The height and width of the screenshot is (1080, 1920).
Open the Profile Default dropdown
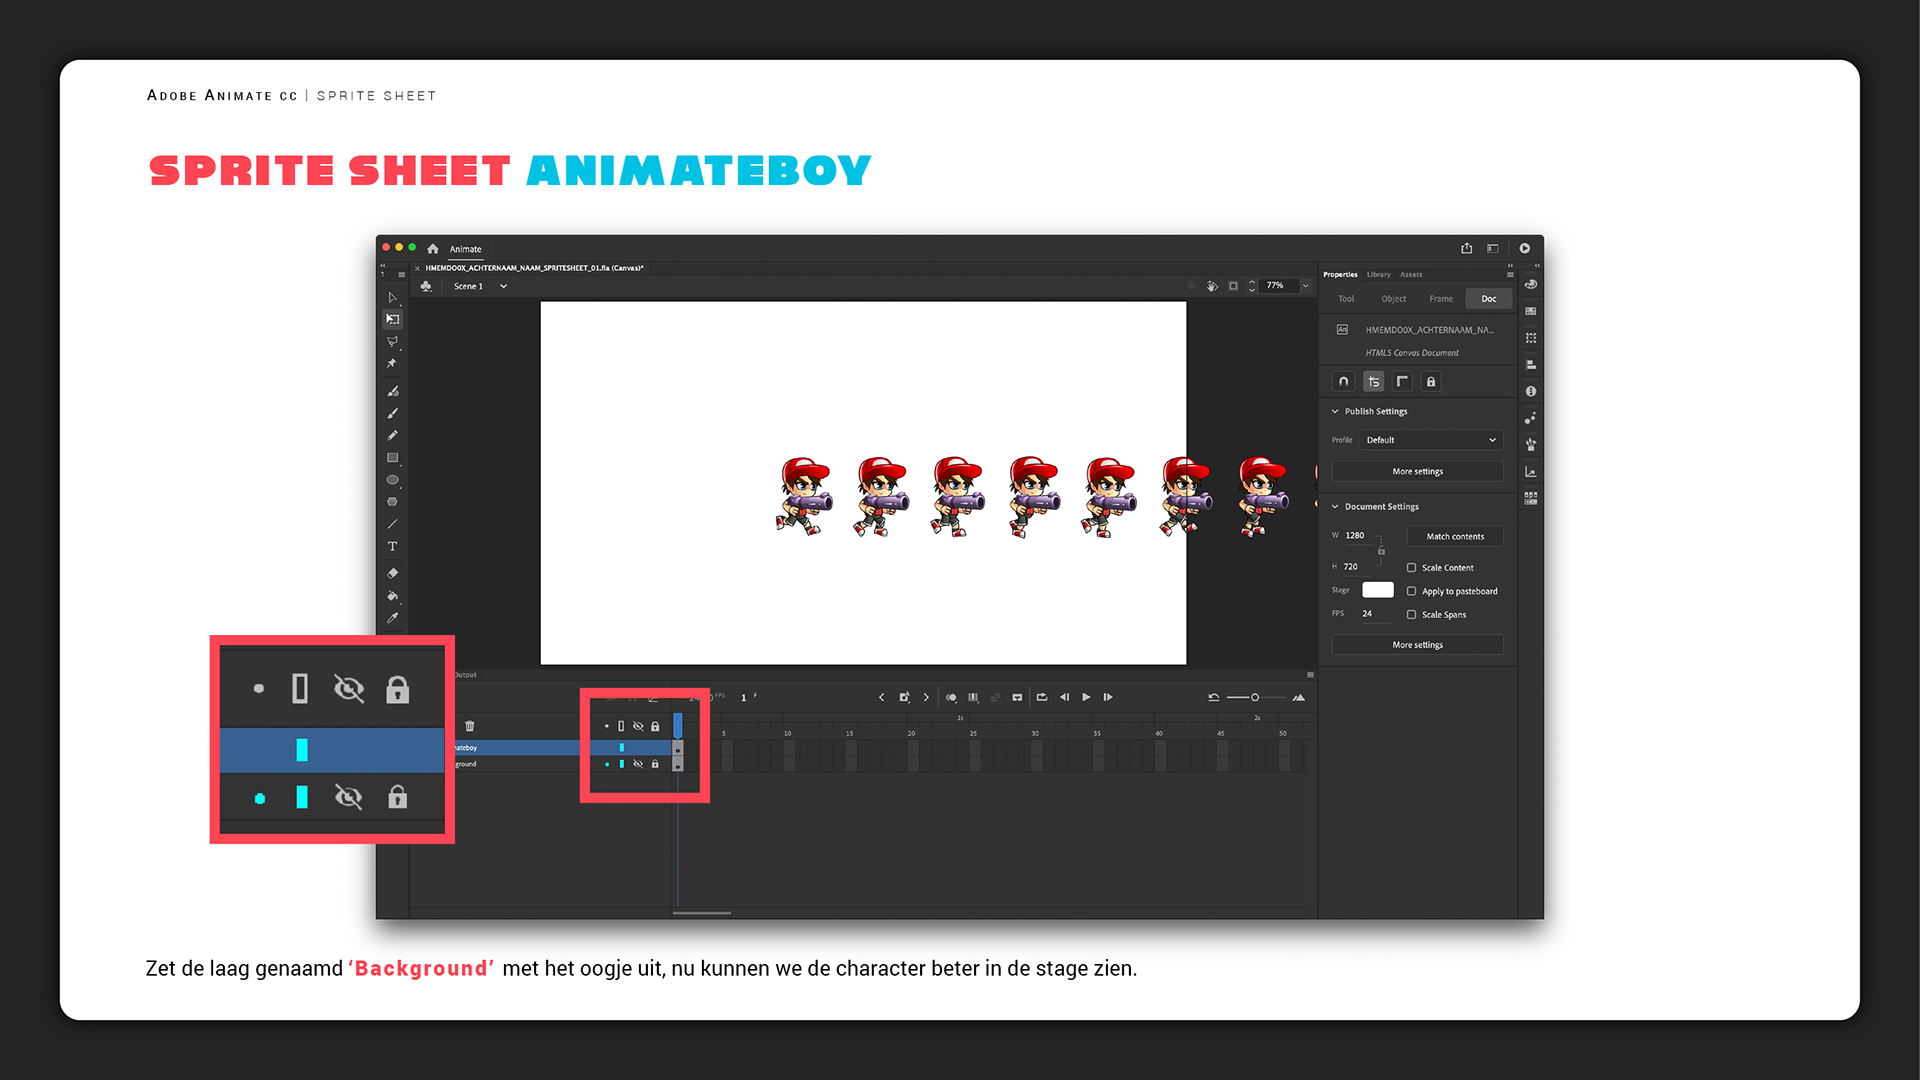(1431, 440)
